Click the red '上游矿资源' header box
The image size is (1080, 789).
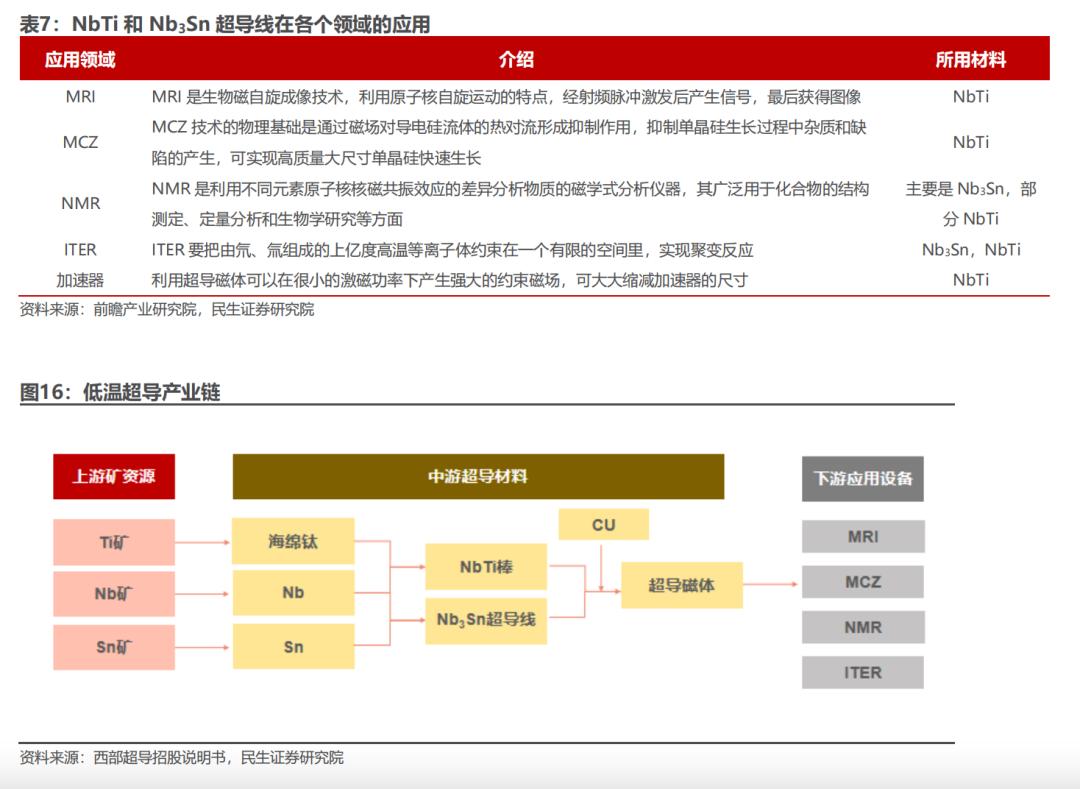coord(114,476)
